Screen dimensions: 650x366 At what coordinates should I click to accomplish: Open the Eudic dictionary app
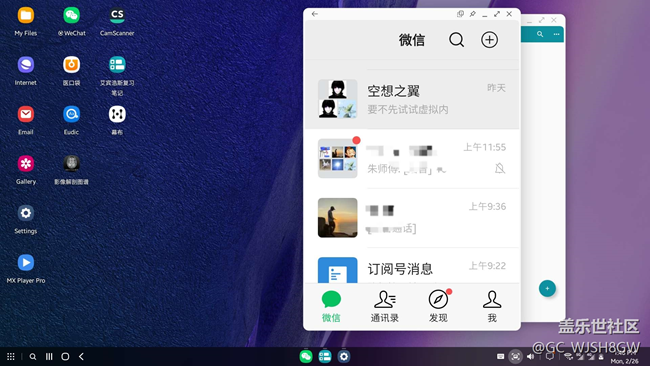click(71, 114)
